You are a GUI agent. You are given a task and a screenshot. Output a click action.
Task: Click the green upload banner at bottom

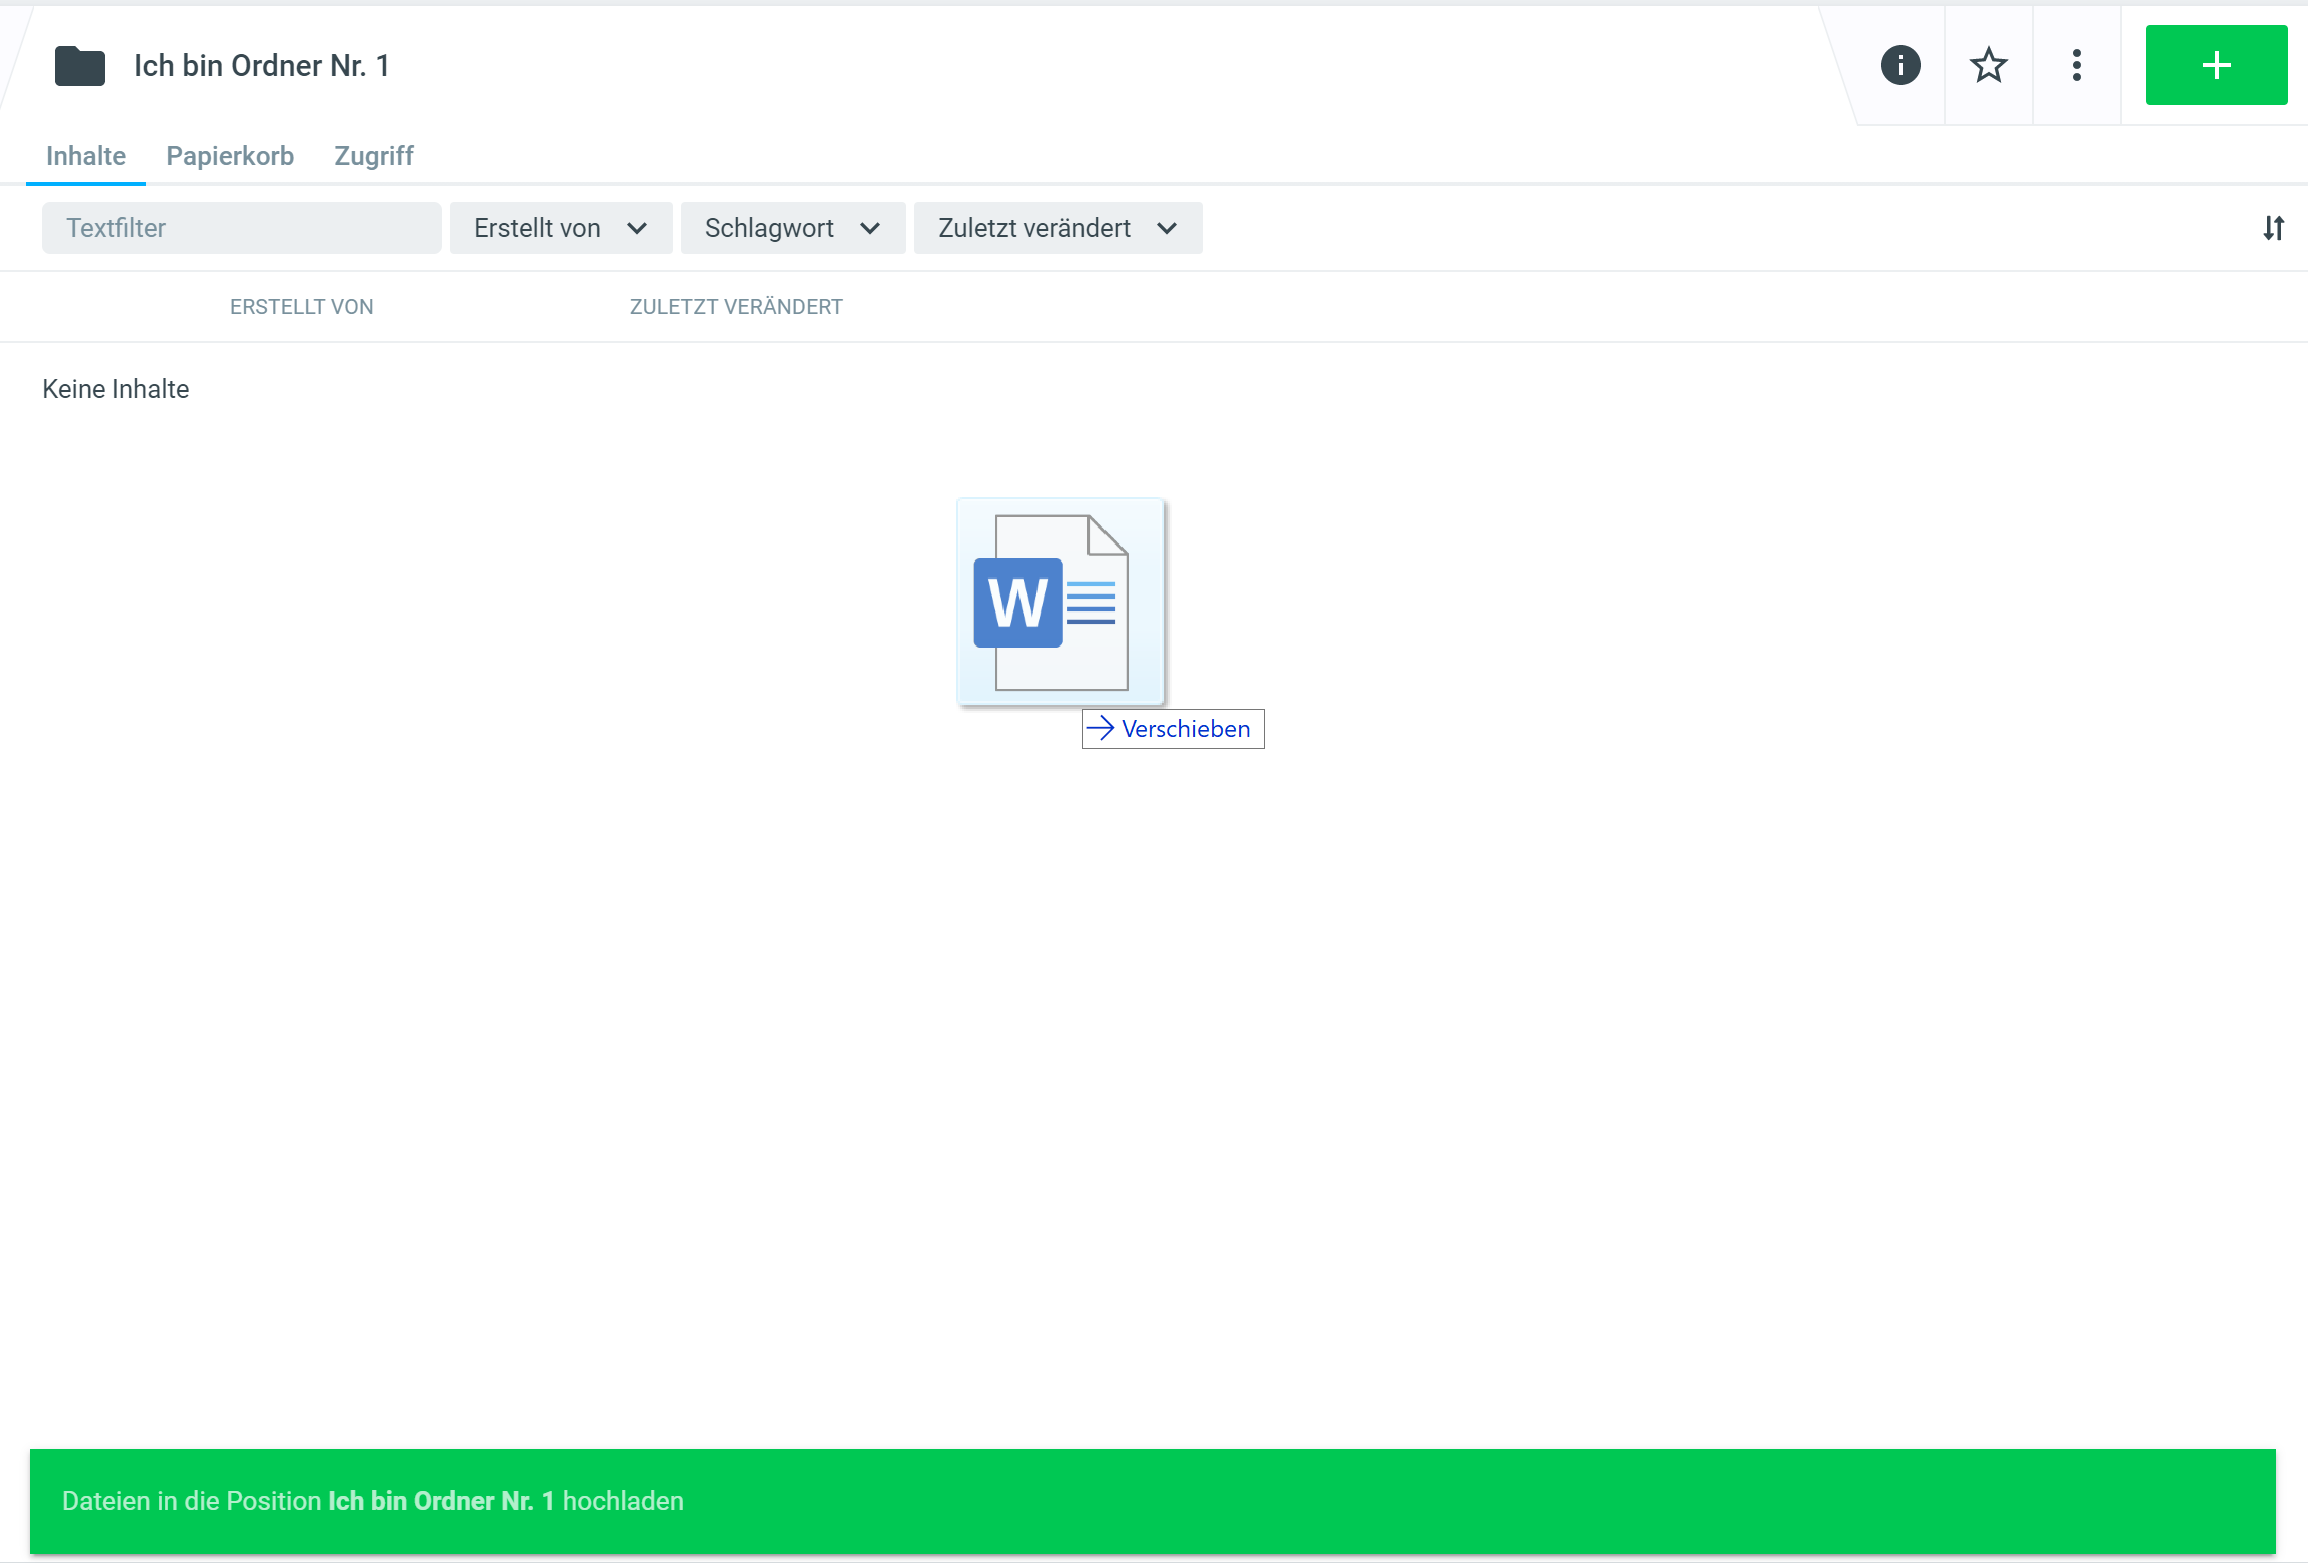(1152, 1500)
